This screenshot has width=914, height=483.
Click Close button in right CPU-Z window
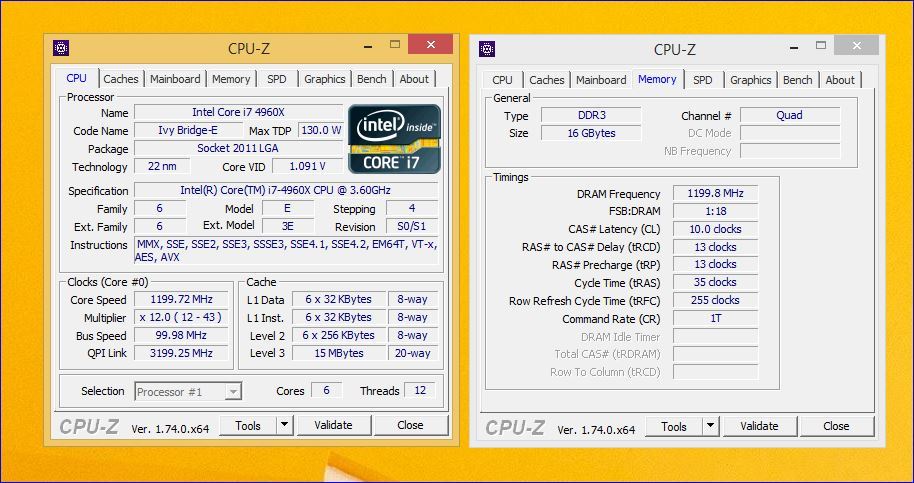(836, 427)
